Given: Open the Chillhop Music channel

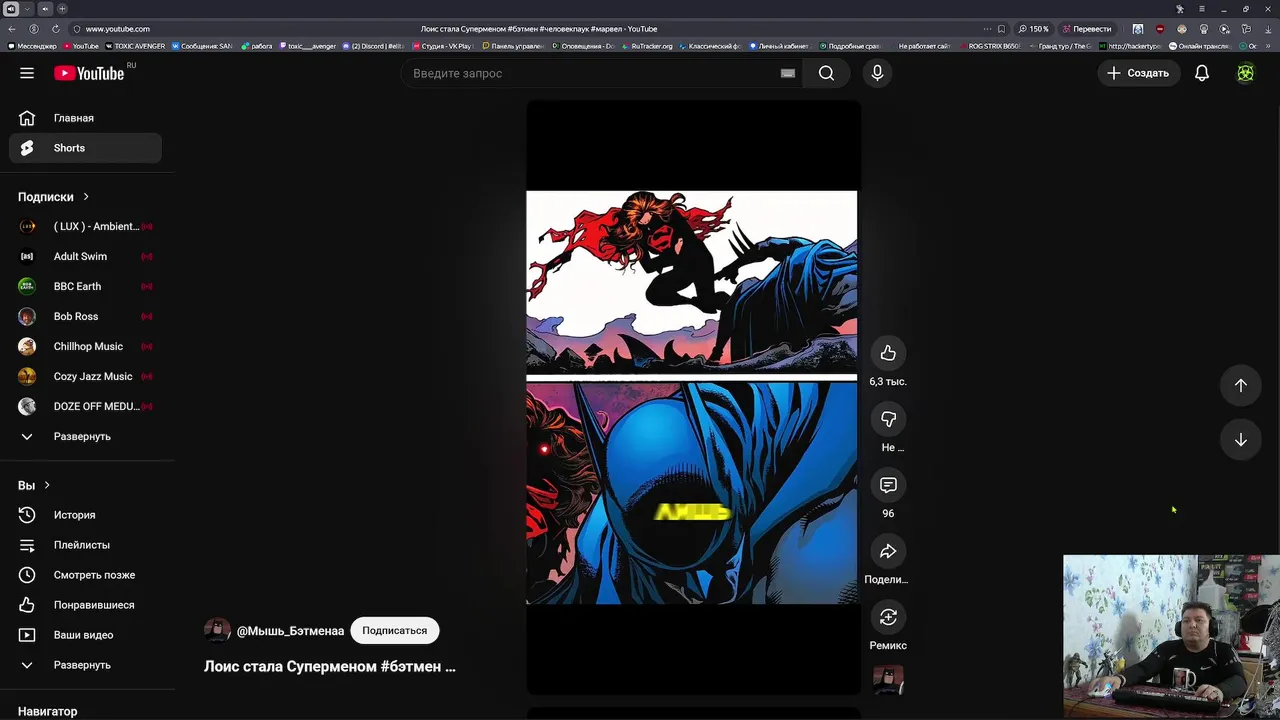Looking at the screenshot, I should (x=86, y=346).
